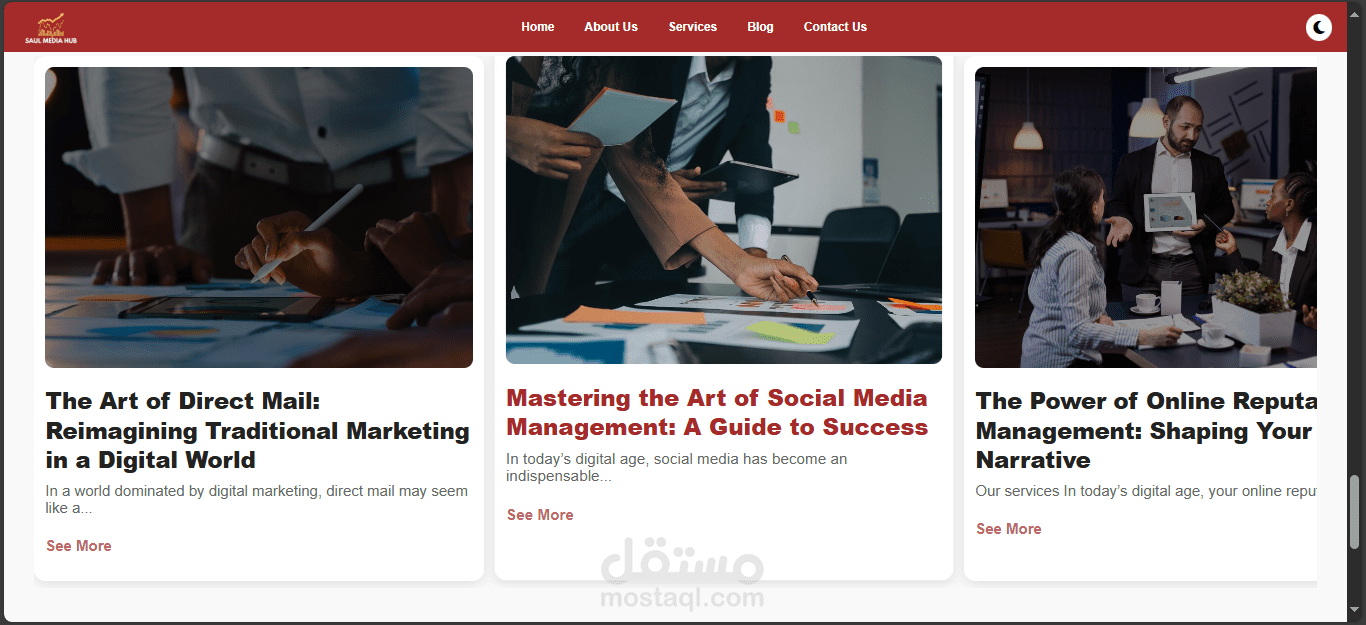Click the vertical page scrollbar thumb
This screenshot has height=625, width=1366.
tap(1356, 512)
